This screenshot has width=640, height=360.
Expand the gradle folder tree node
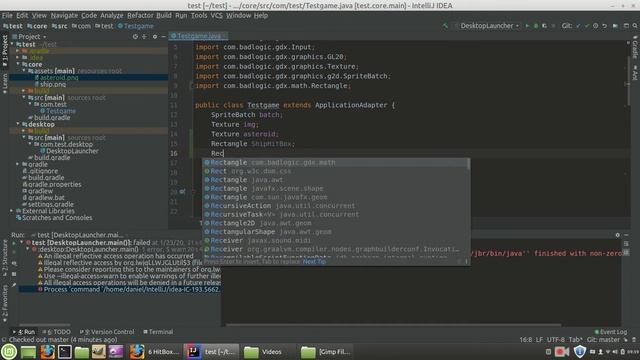click(x=18, y=164)
